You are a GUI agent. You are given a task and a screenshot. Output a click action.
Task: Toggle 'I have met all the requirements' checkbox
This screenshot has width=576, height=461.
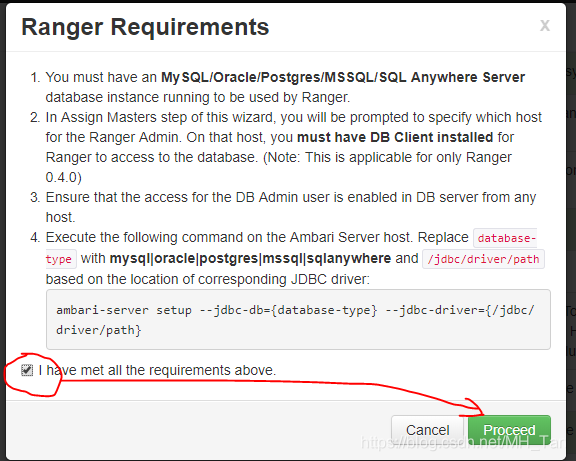(x=27, y=370)
